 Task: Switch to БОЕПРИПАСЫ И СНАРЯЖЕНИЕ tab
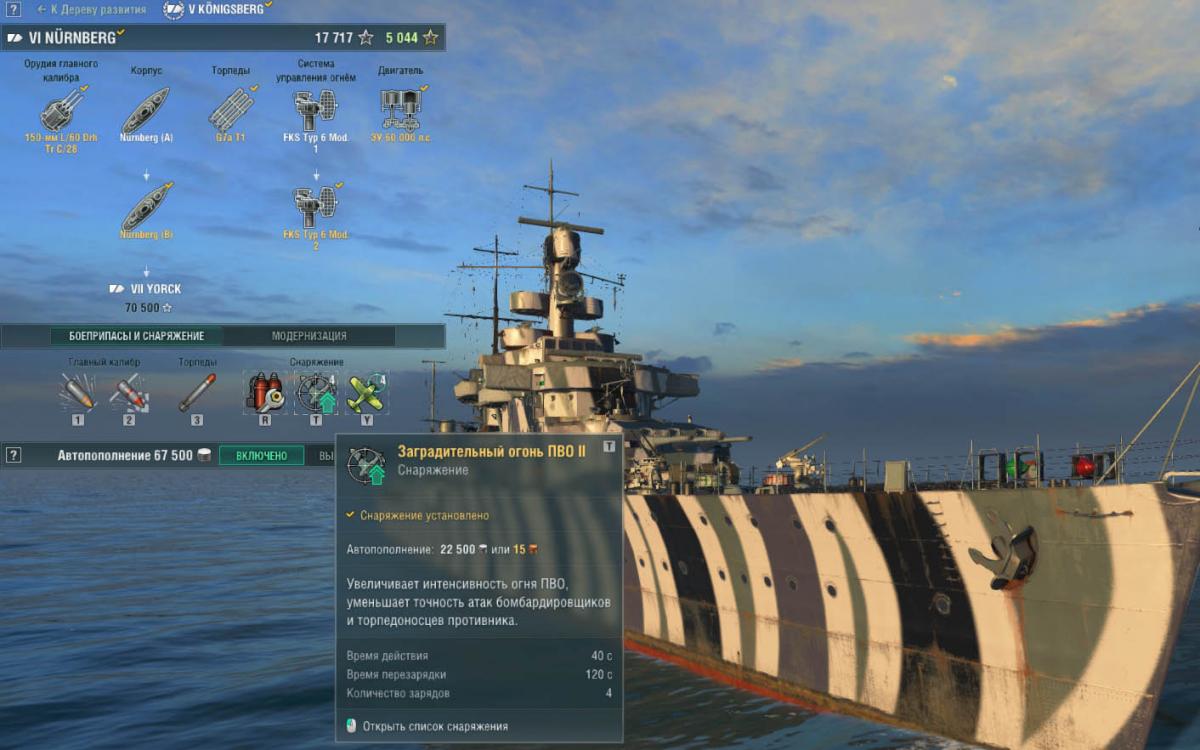pos(136,336)
